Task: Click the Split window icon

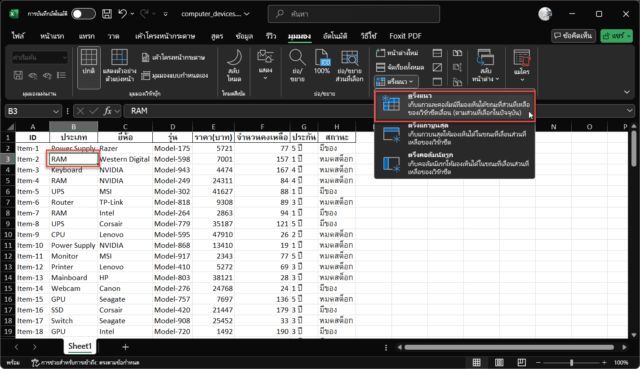Action: pyautogui.click(x=437, y=53)
